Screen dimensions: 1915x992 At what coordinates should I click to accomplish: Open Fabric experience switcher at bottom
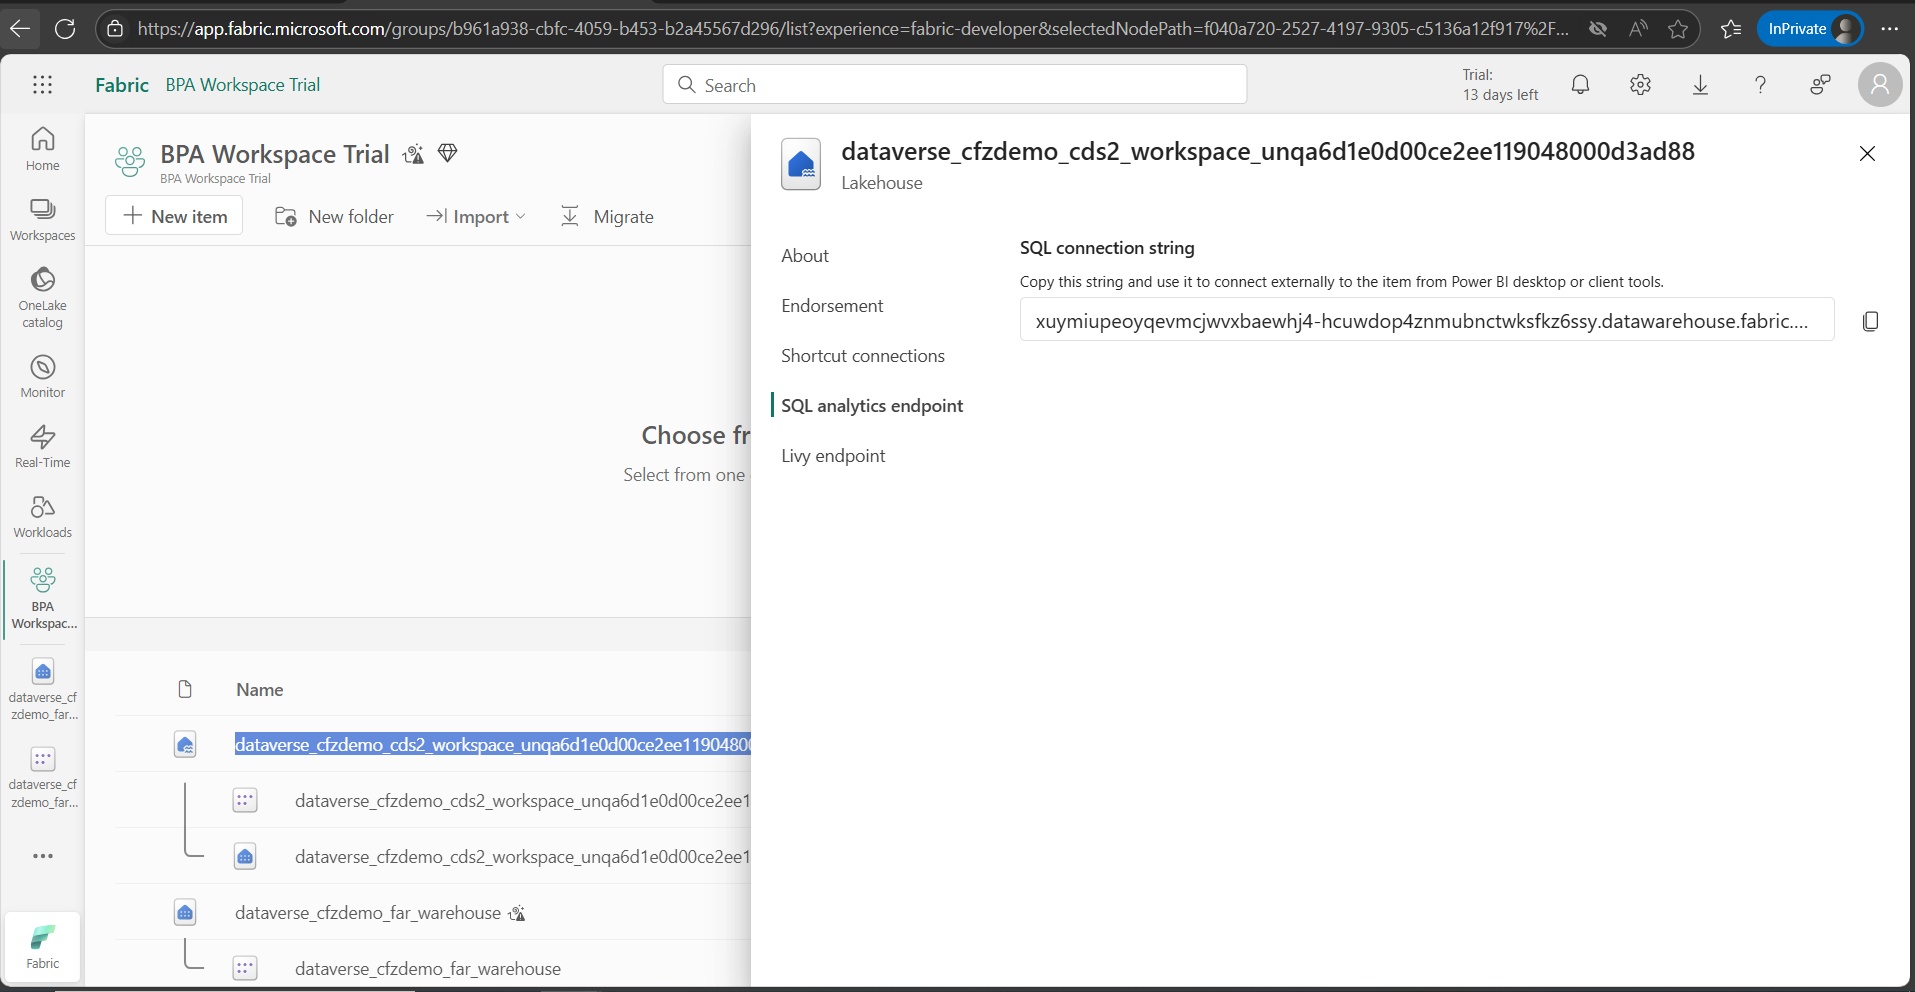(43, 946)
